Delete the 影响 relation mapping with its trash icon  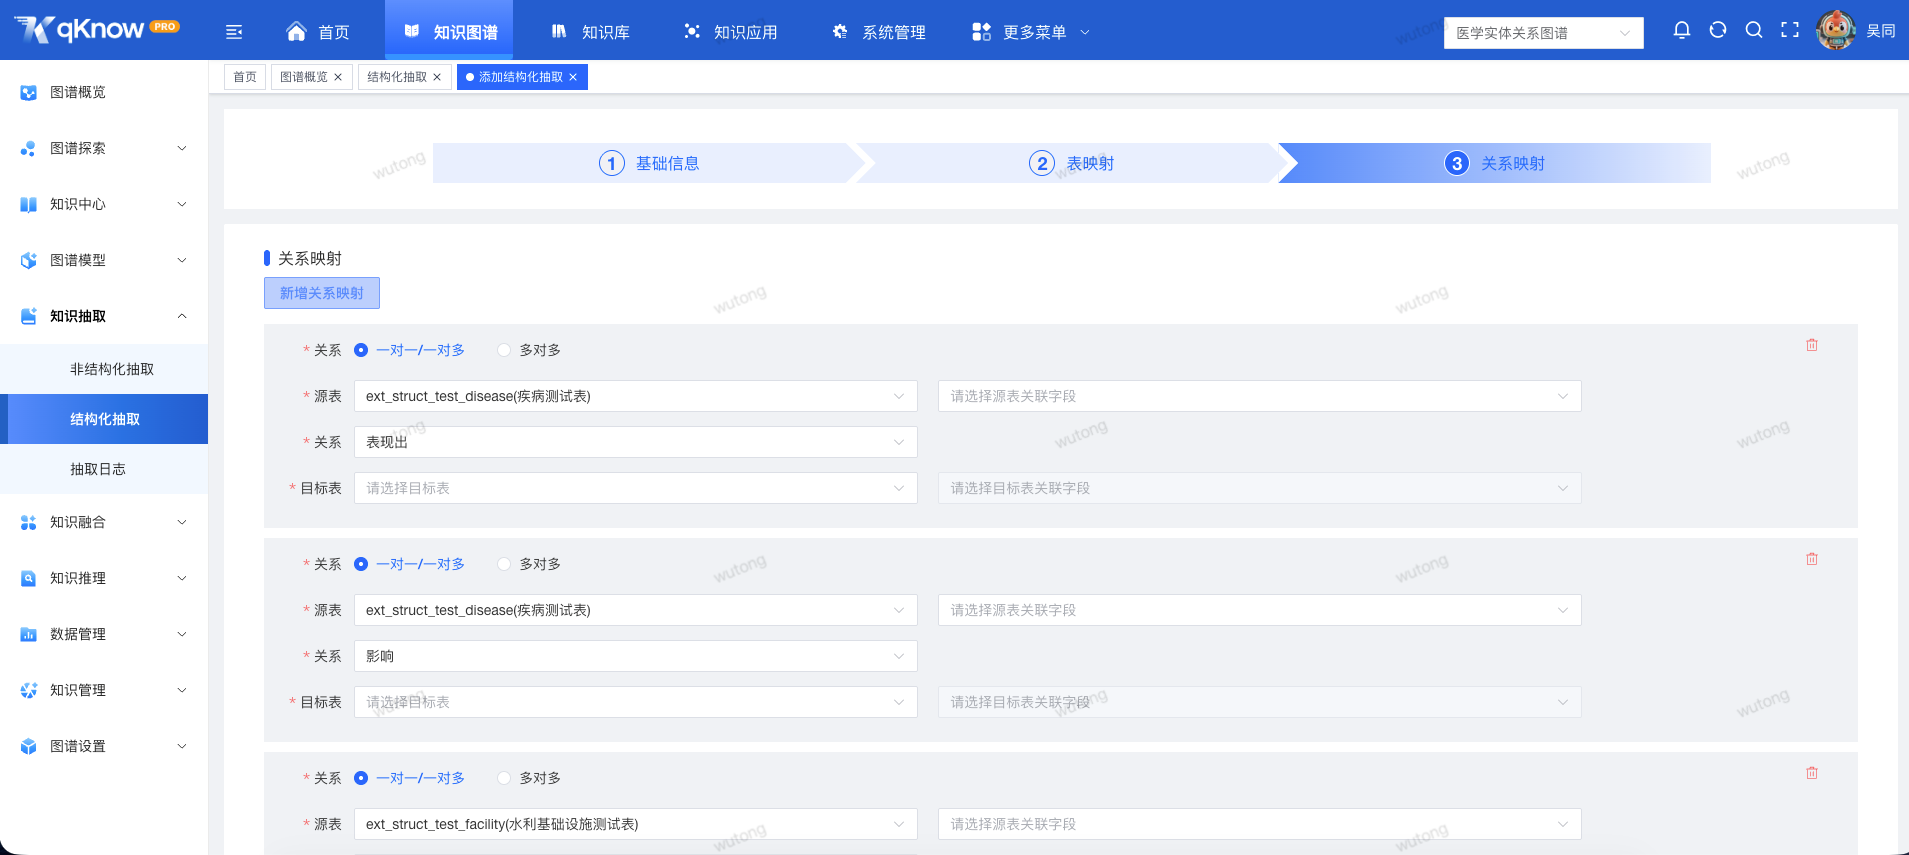point(1812,559)
